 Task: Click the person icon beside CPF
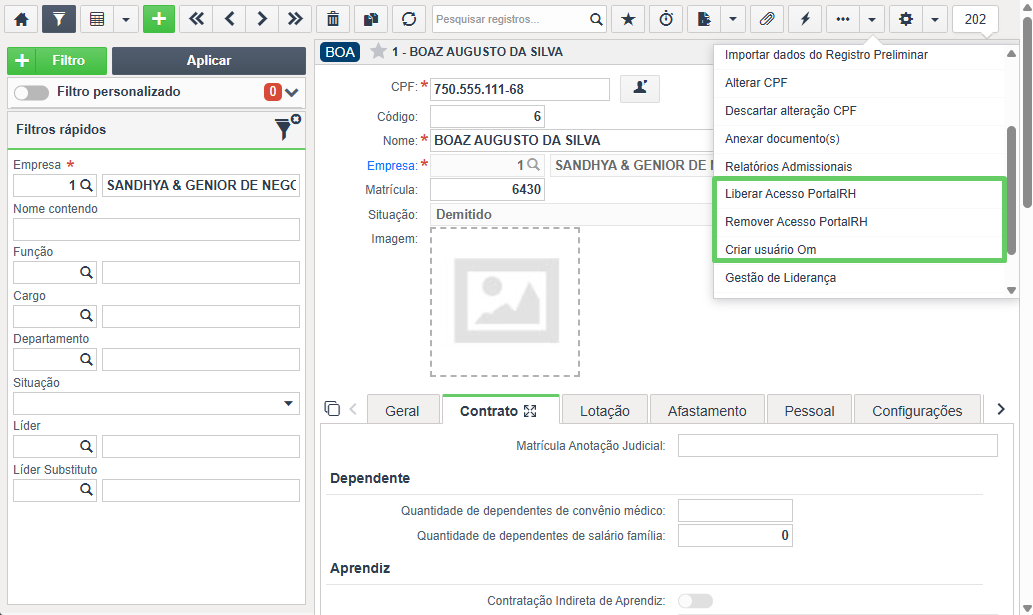point(640,88)
